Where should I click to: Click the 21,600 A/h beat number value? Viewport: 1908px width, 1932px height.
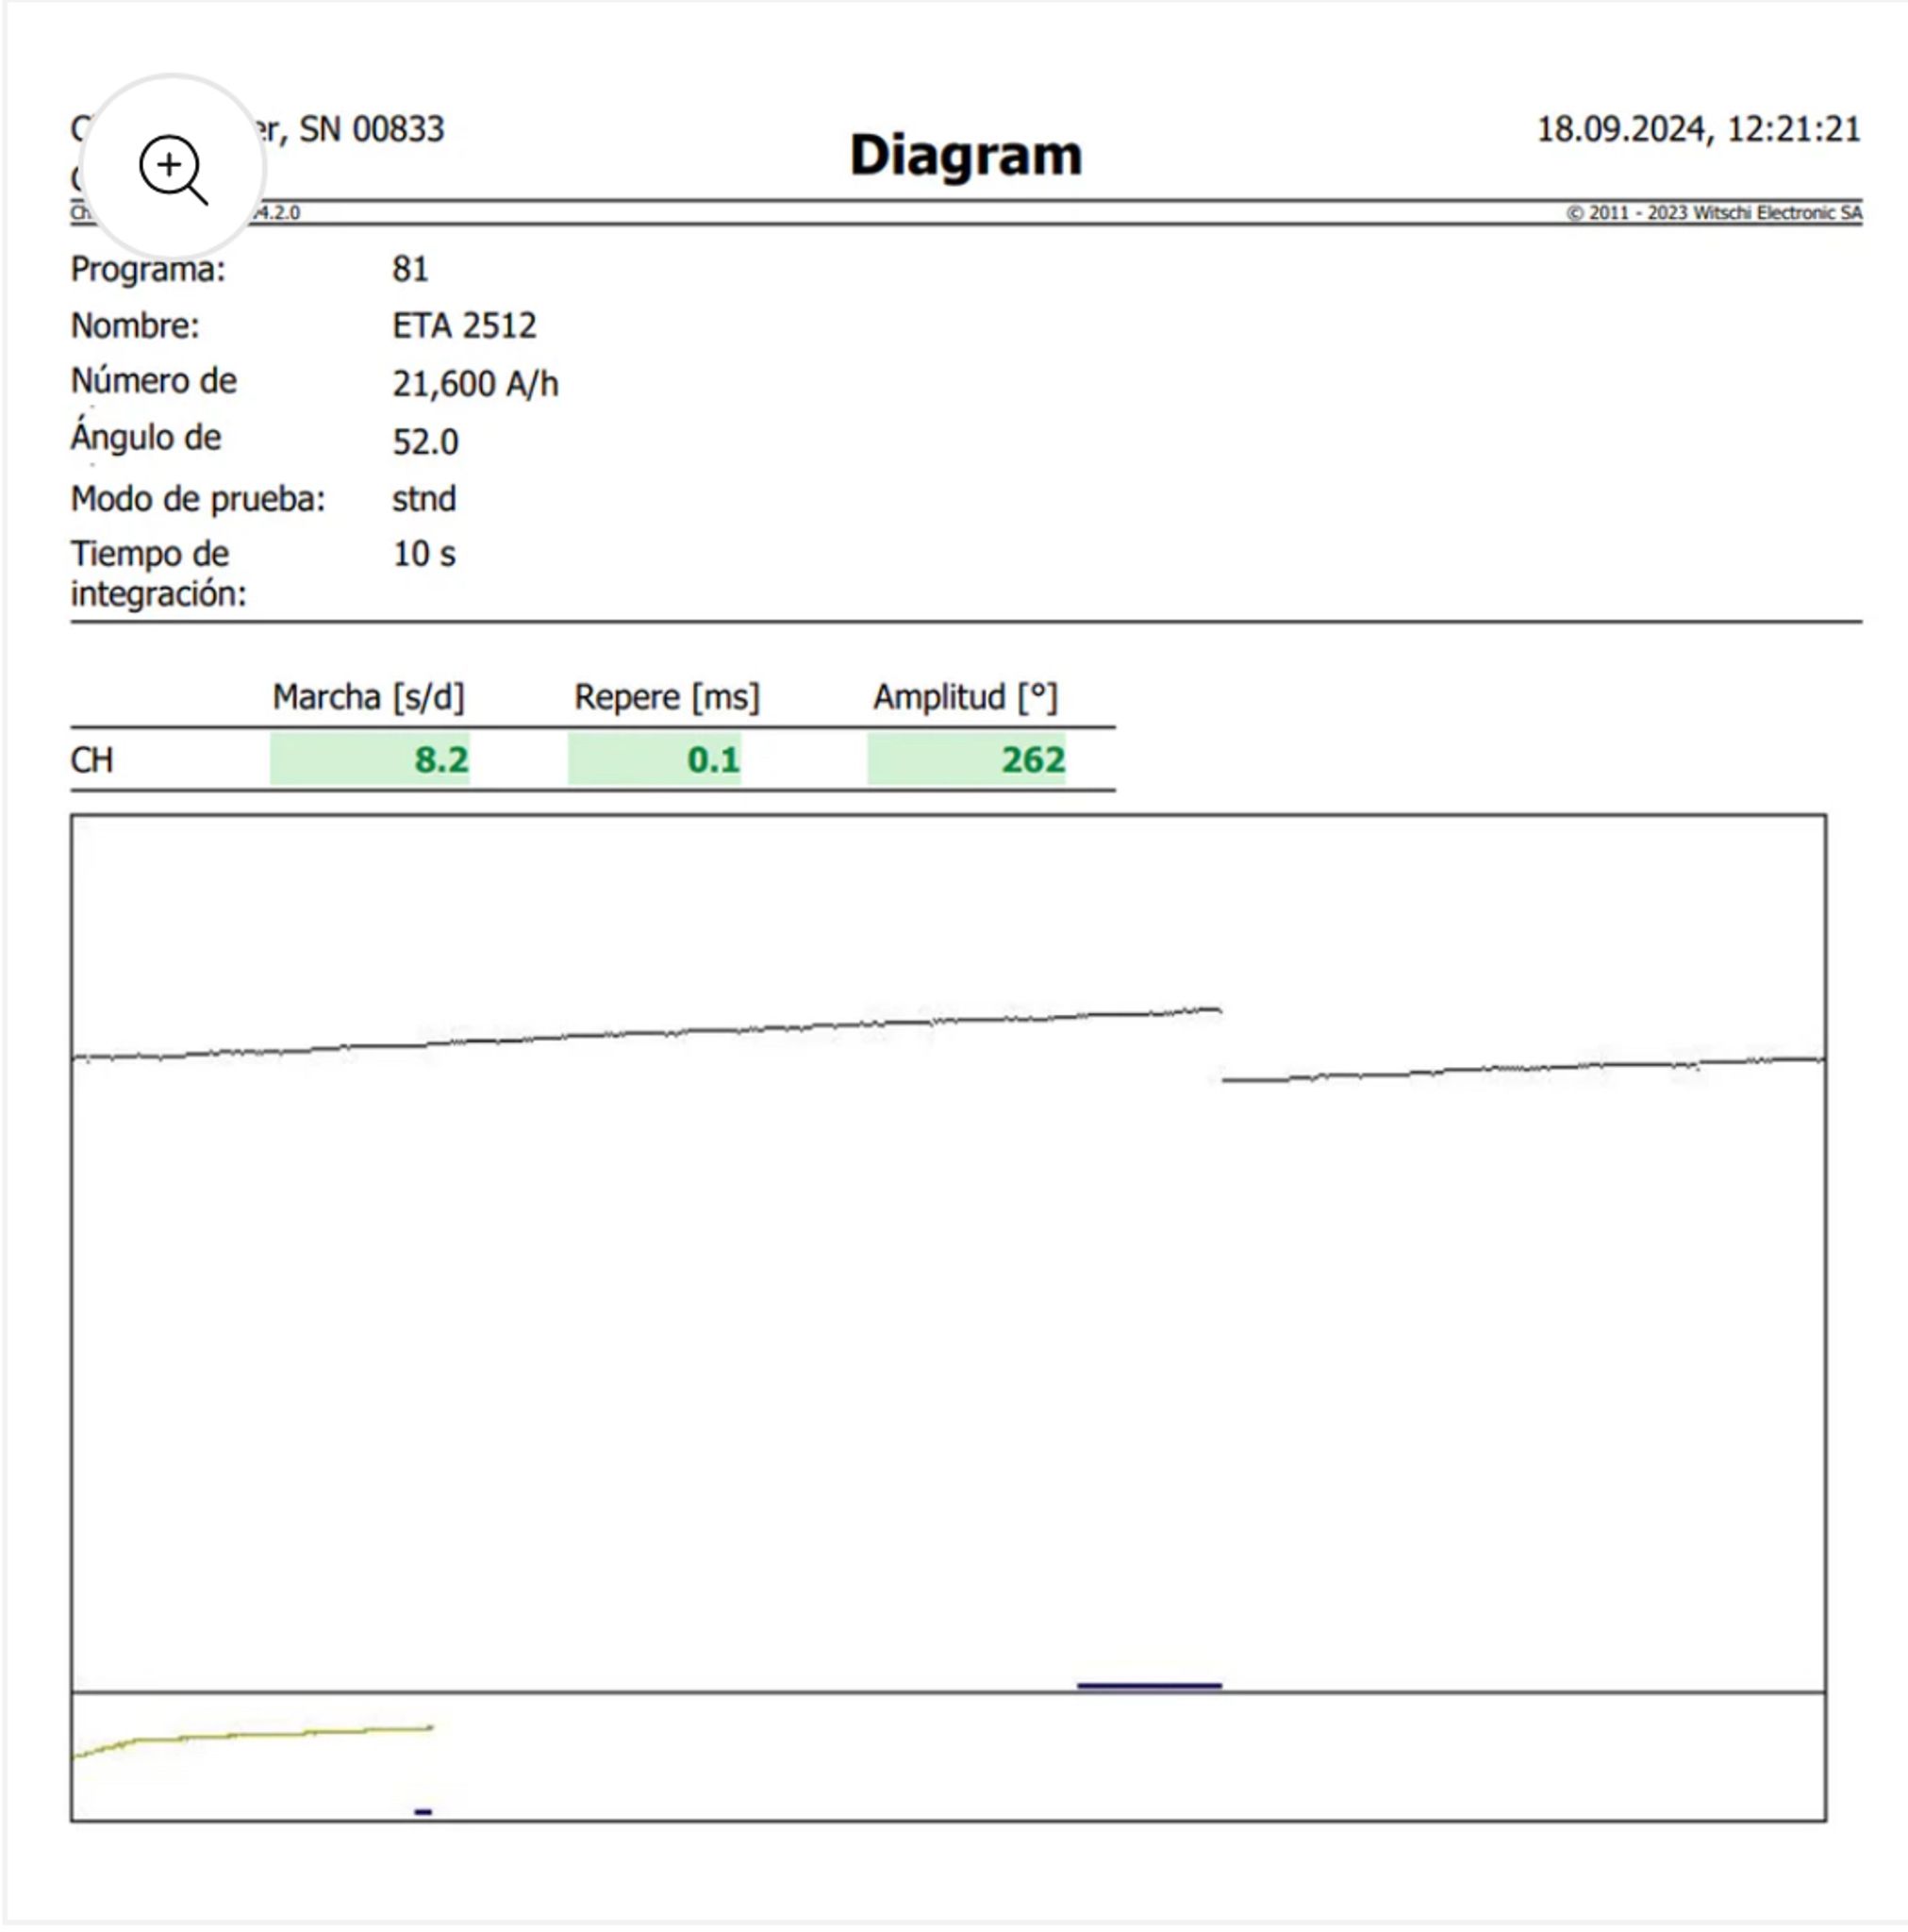coord(475,384)
